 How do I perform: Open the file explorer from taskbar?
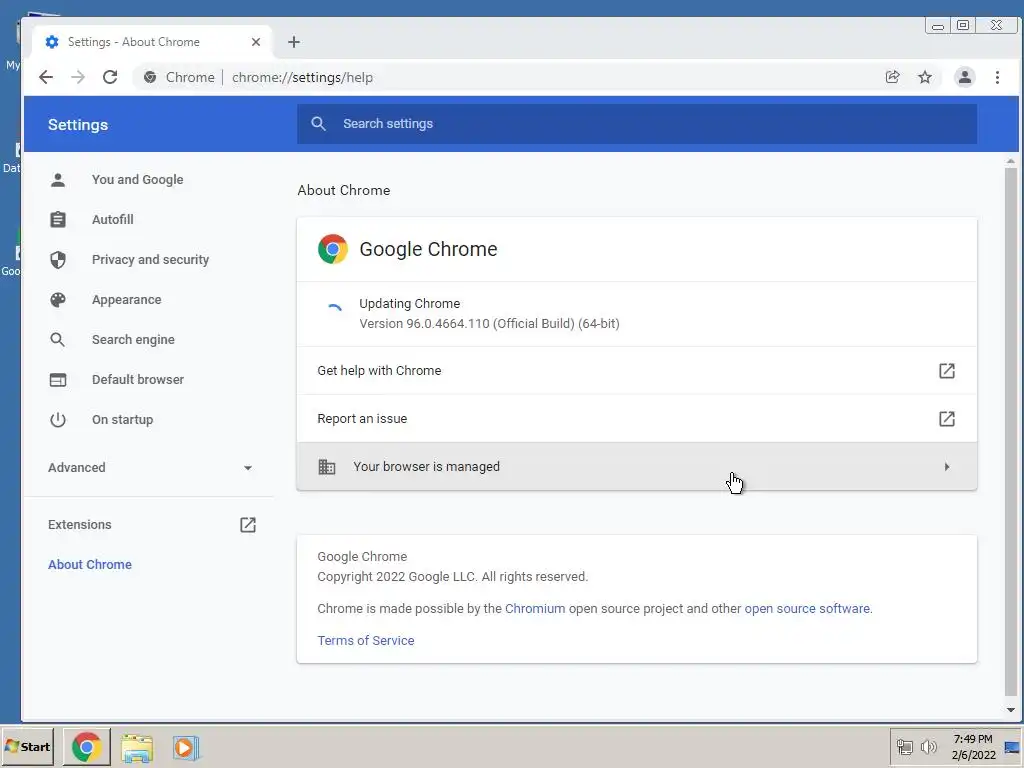tap(137, 748)
